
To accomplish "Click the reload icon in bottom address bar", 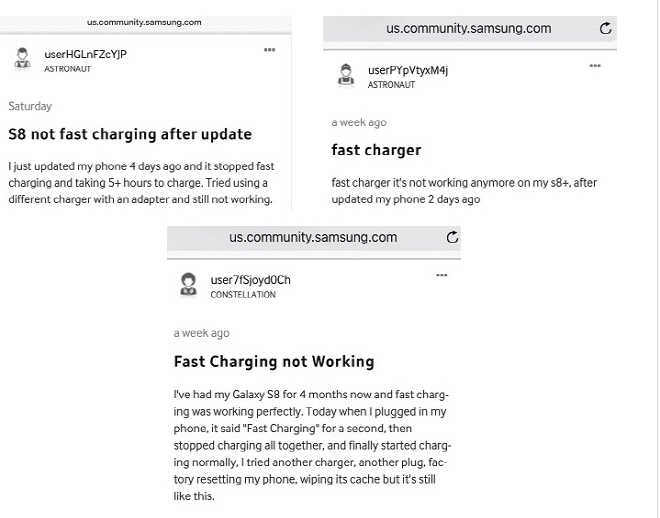I will (452, 237).
